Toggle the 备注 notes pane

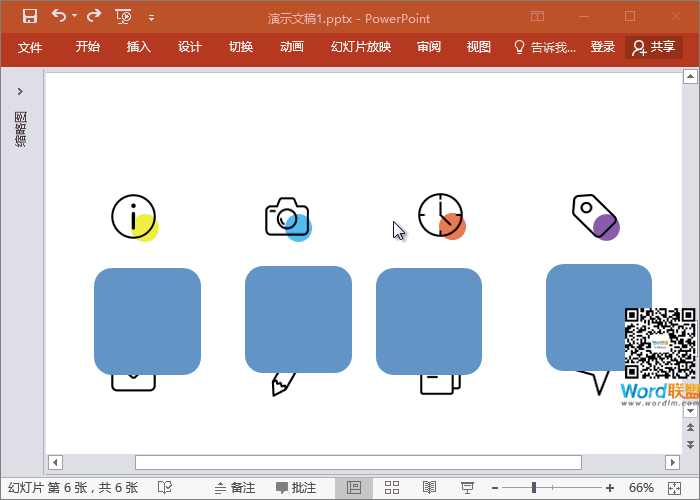point(233,488)
